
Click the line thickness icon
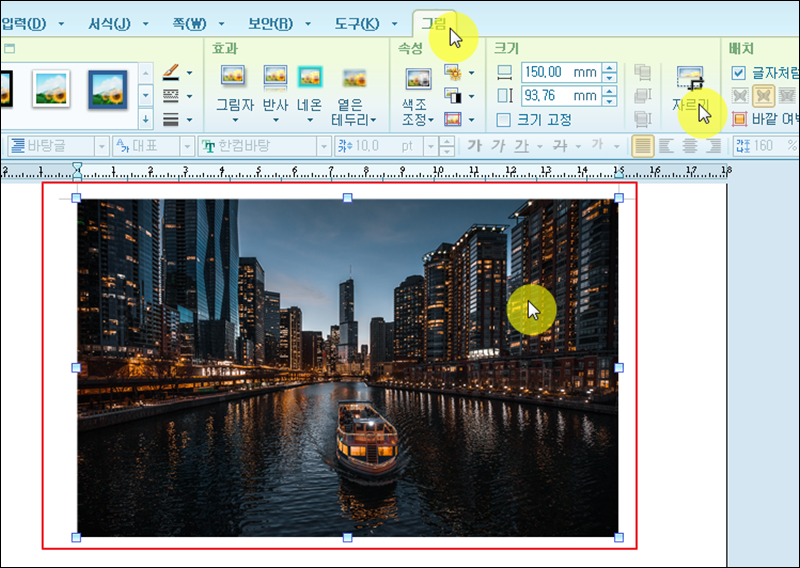(x=171, y=119)
